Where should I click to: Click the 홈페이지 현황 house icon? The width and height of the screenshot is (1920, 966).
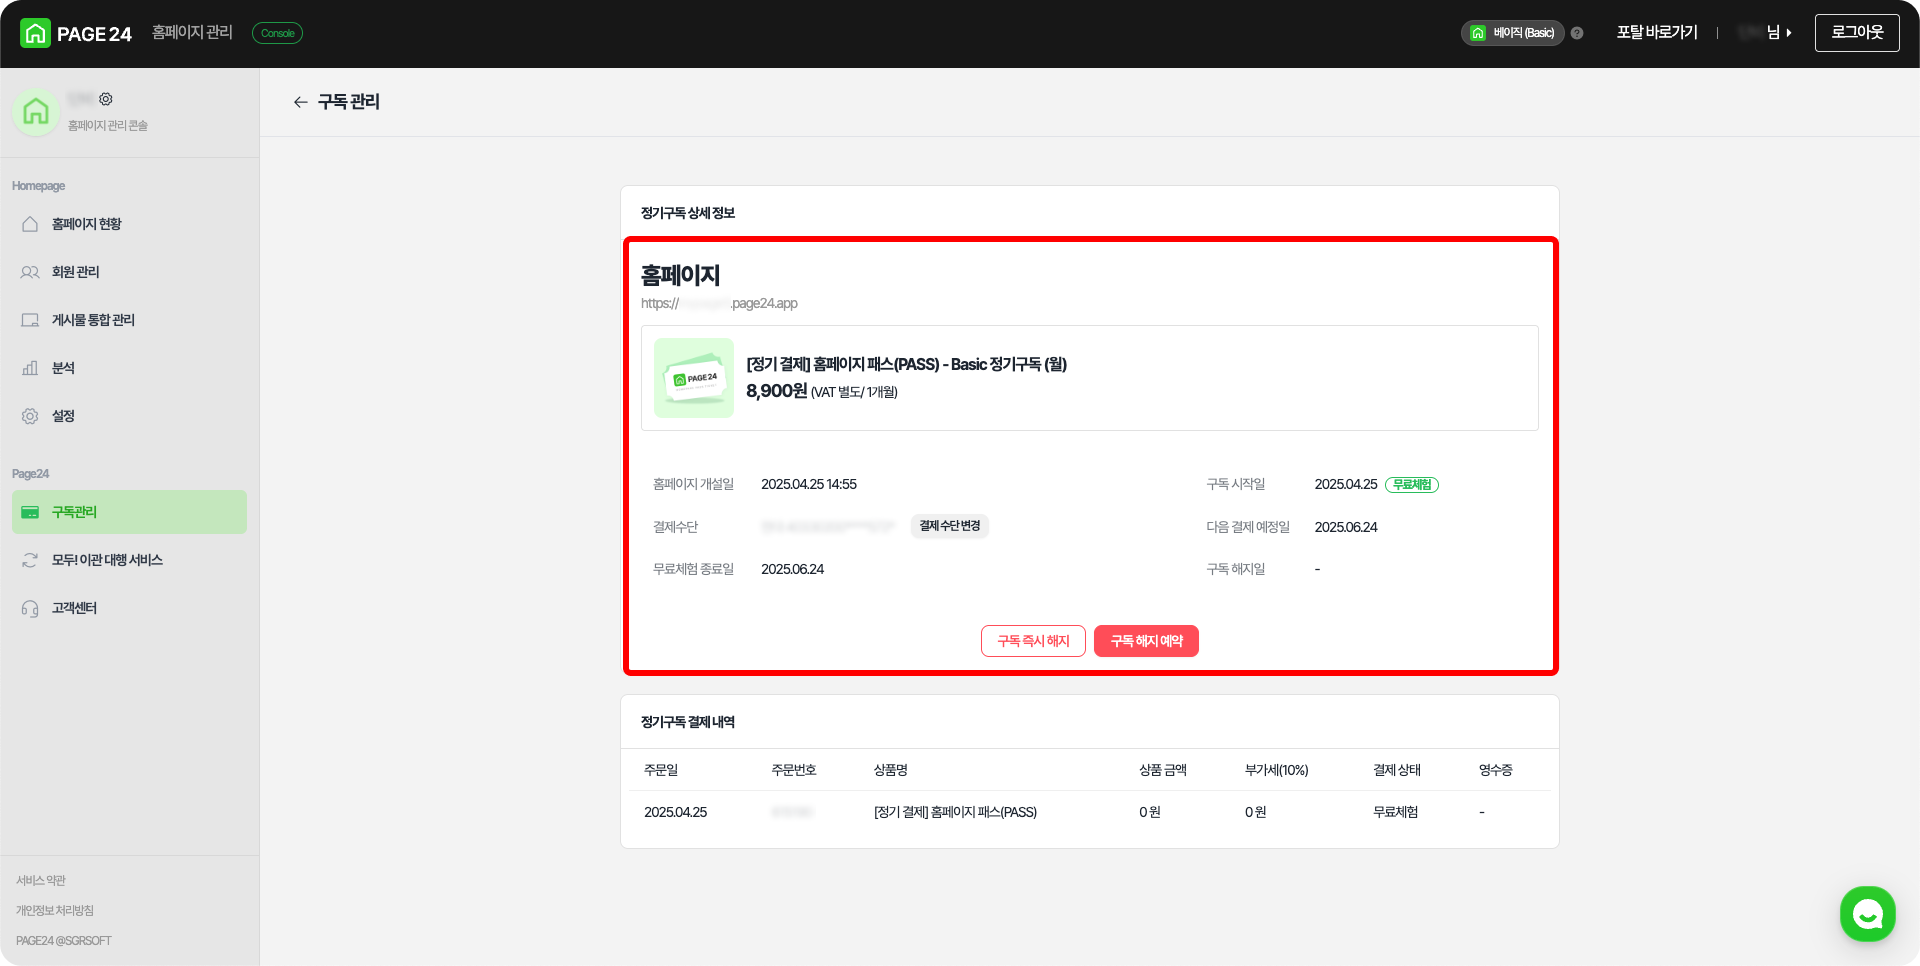[x=30, y=224]
